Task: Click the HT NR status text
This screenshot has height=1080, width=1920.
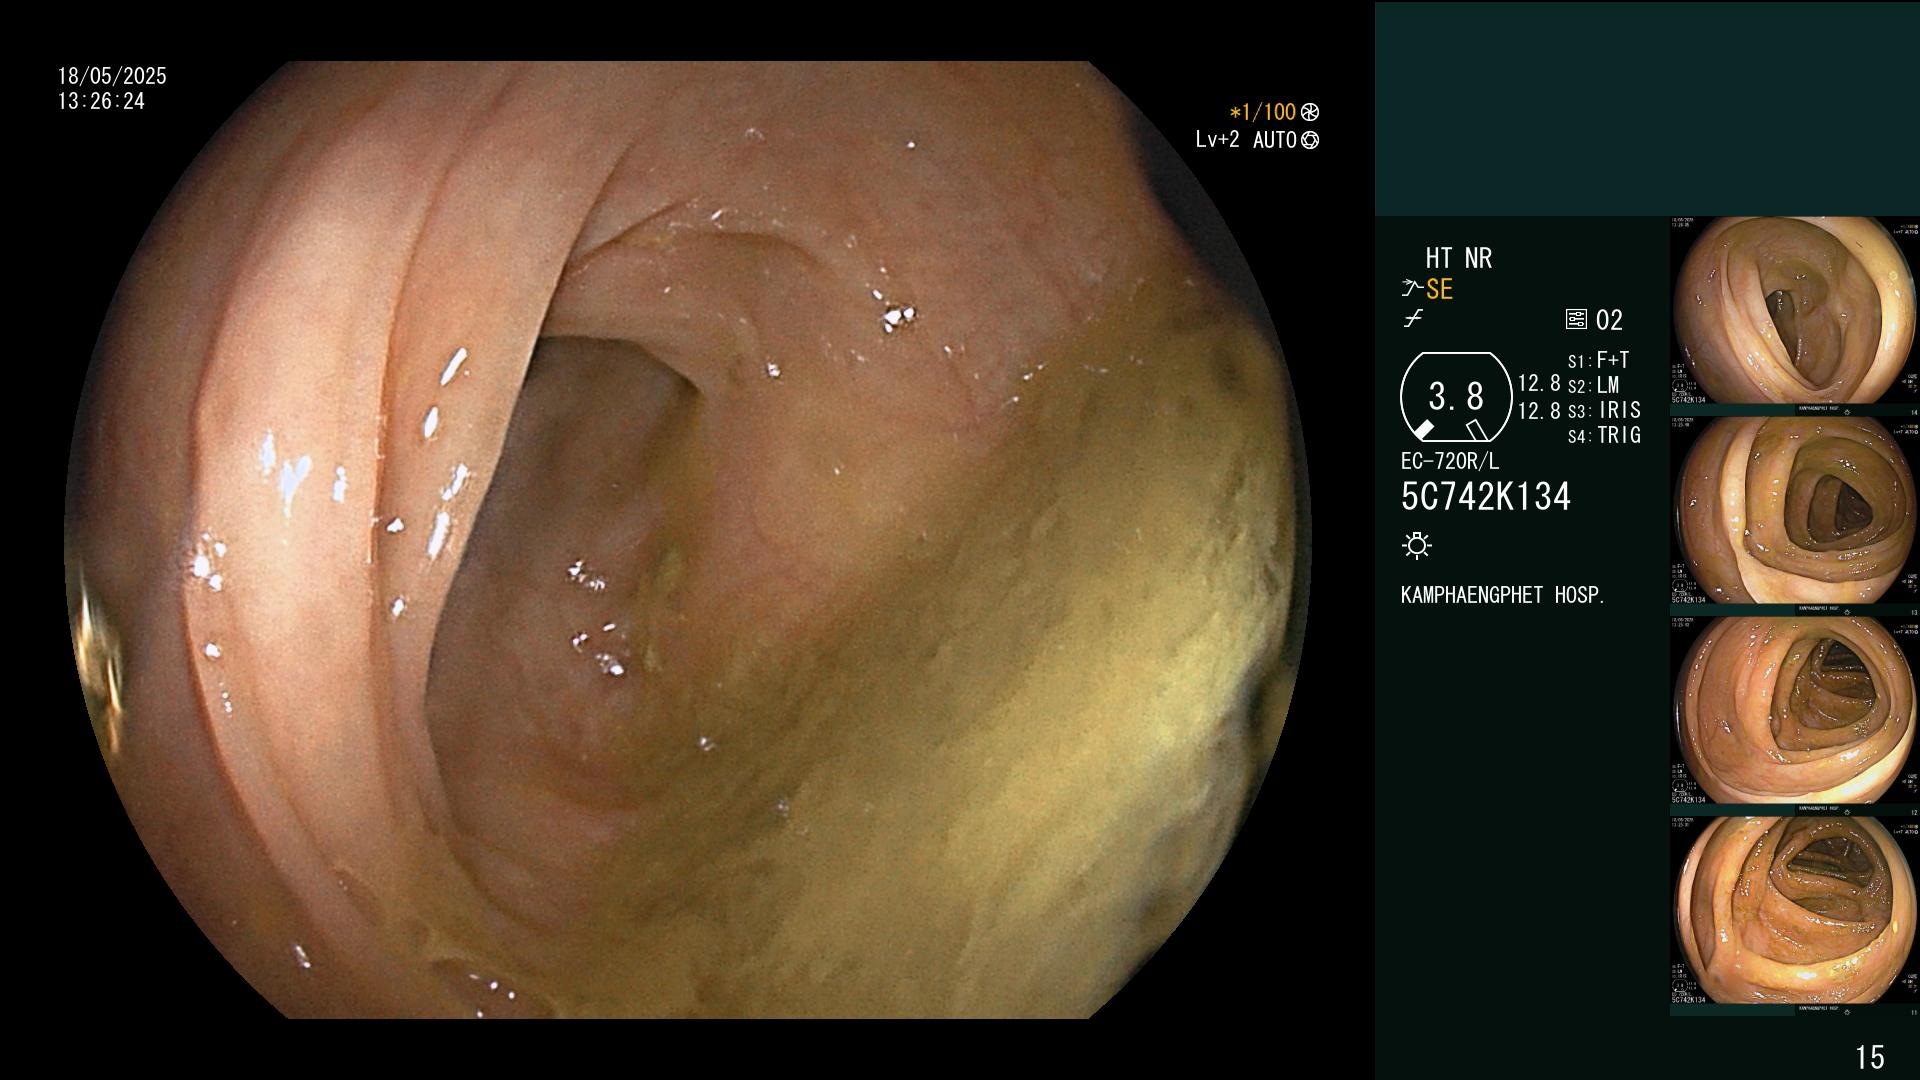Action: click(x=1459, y=259)
